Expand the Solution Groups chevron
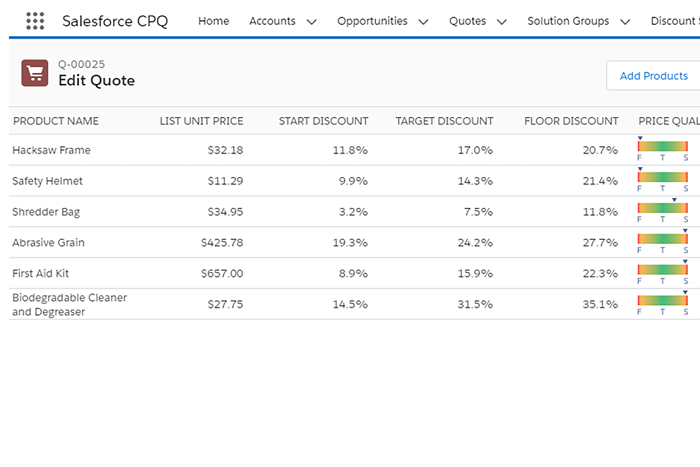Screen dimensions: 700x467 click(625, 21)
